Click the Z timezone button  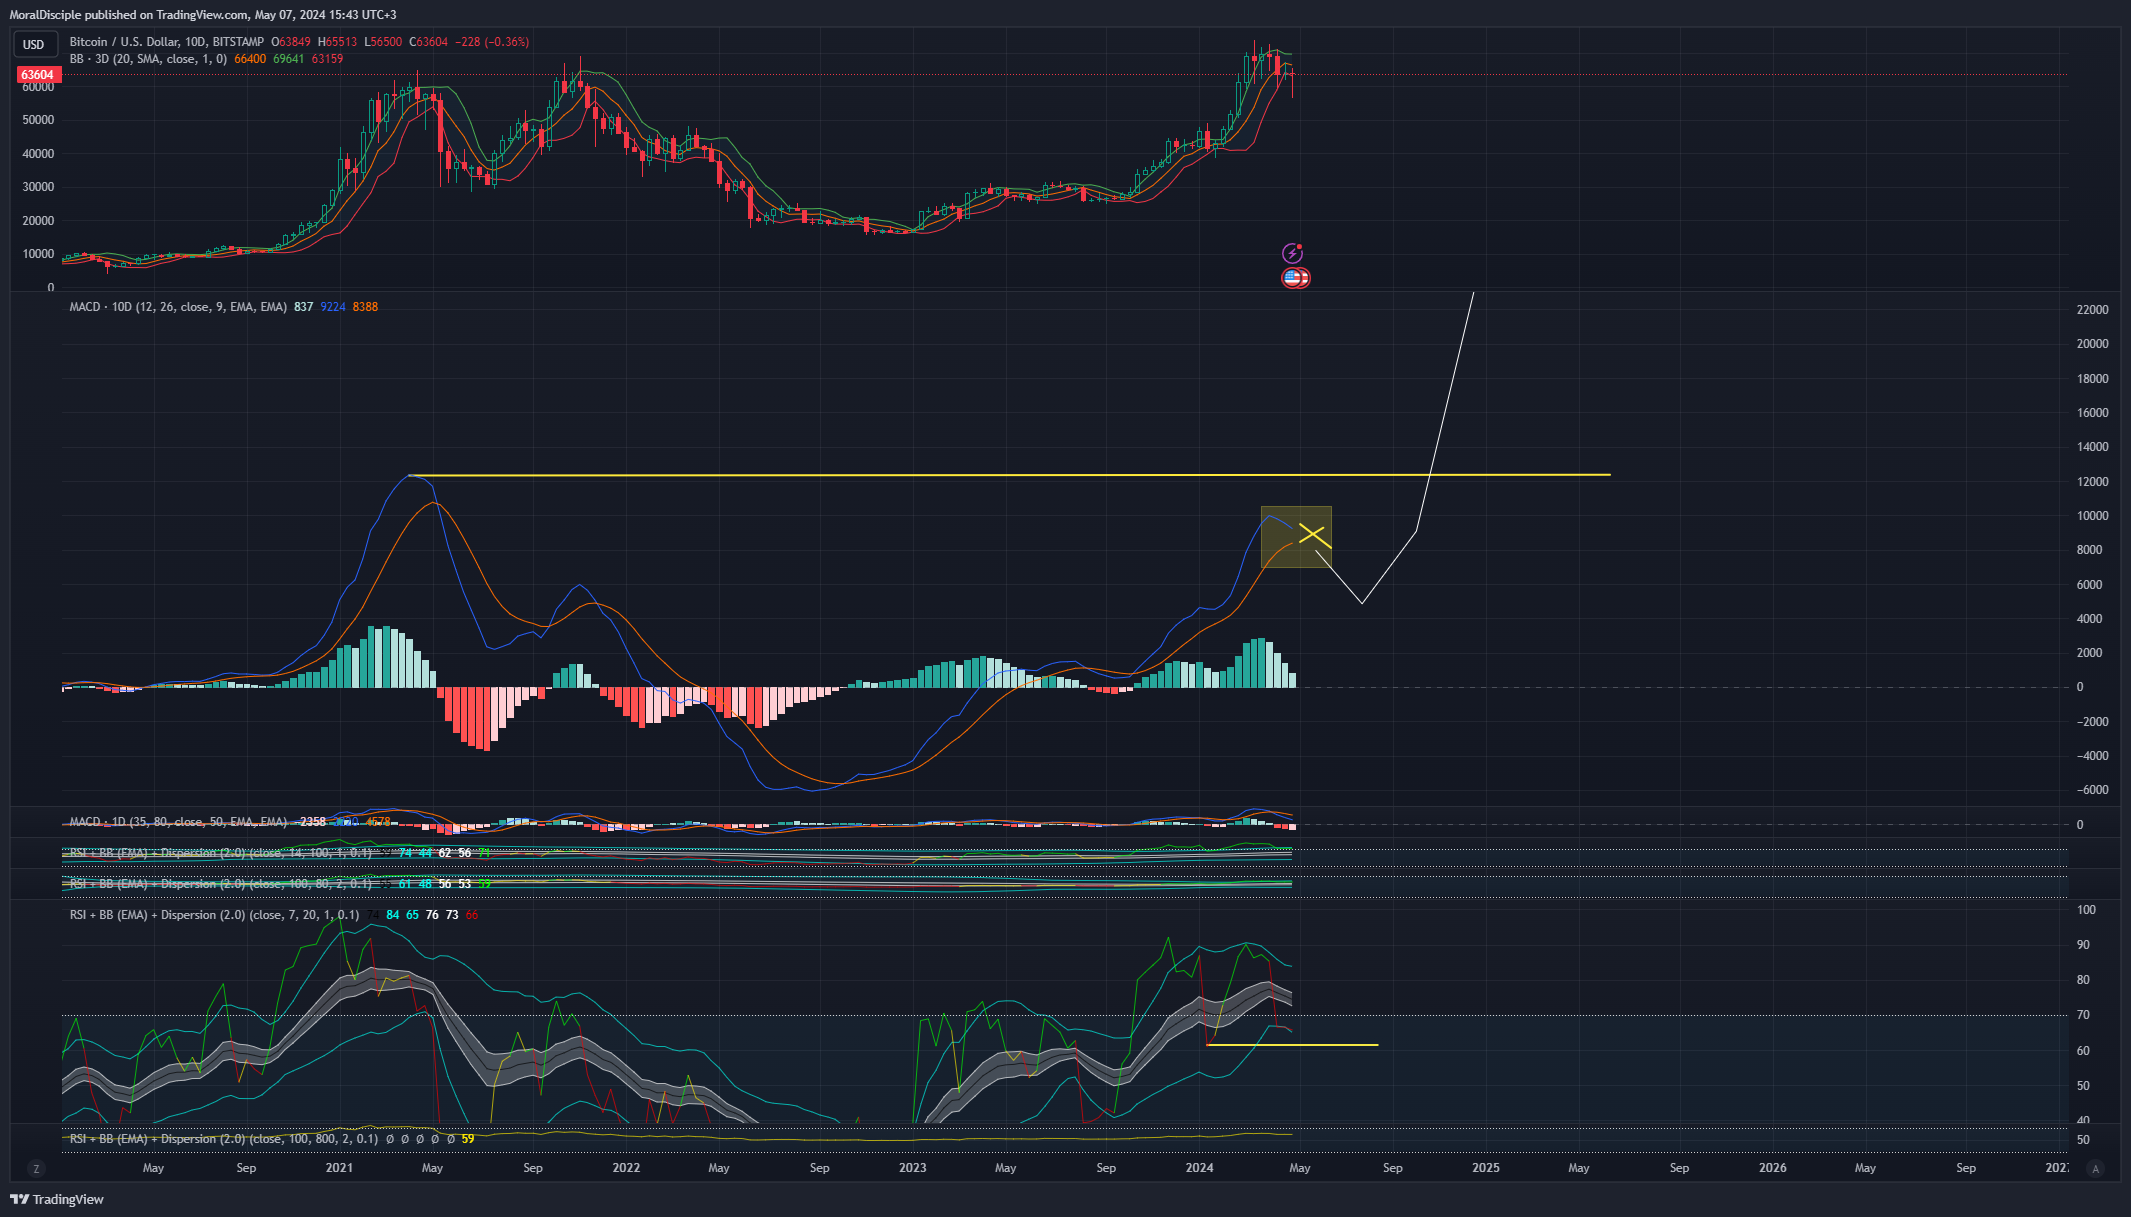click(x=37, y=1168)
